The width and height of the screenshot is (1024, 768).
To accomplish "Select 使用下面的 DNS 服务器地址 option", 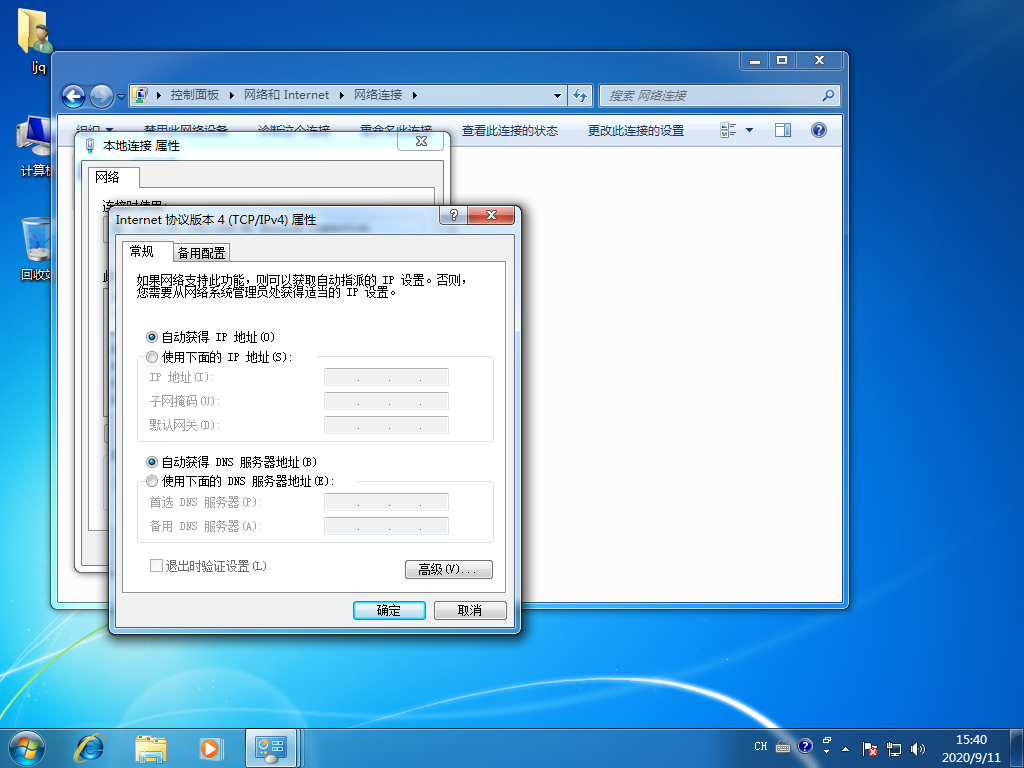I will (152, 481).
